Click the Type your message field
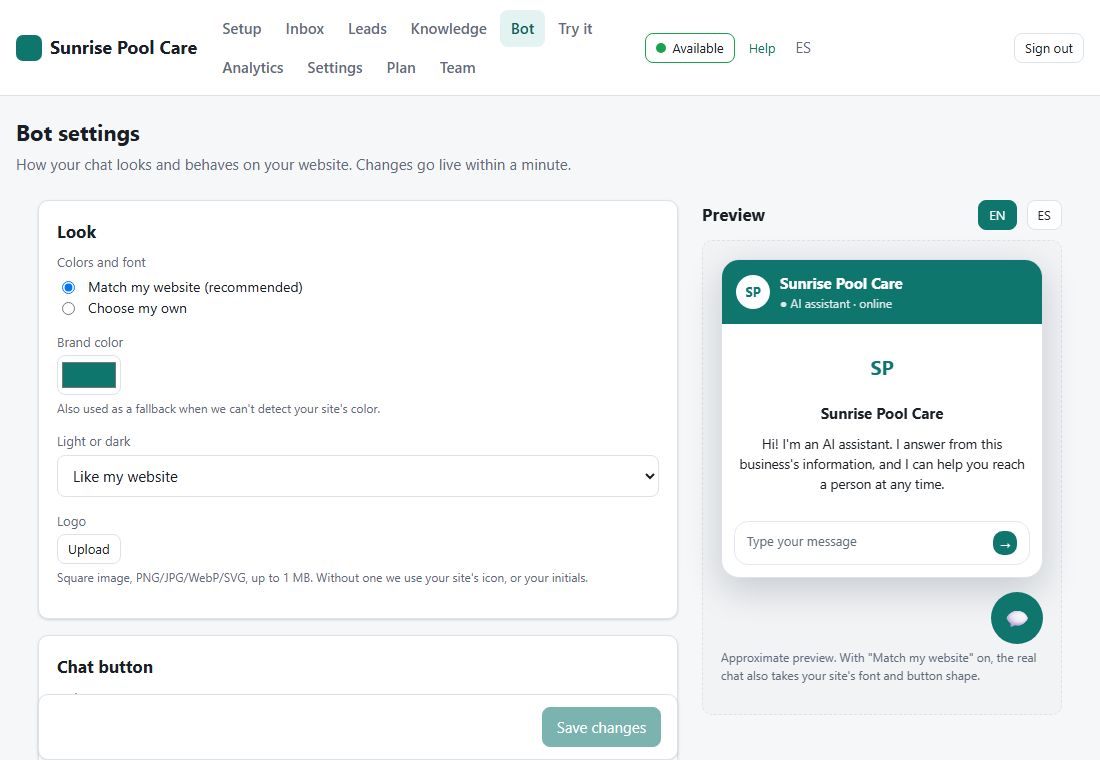Image resolution: width=1100 pixels, height=760 pixels. (x=861, y=542)
